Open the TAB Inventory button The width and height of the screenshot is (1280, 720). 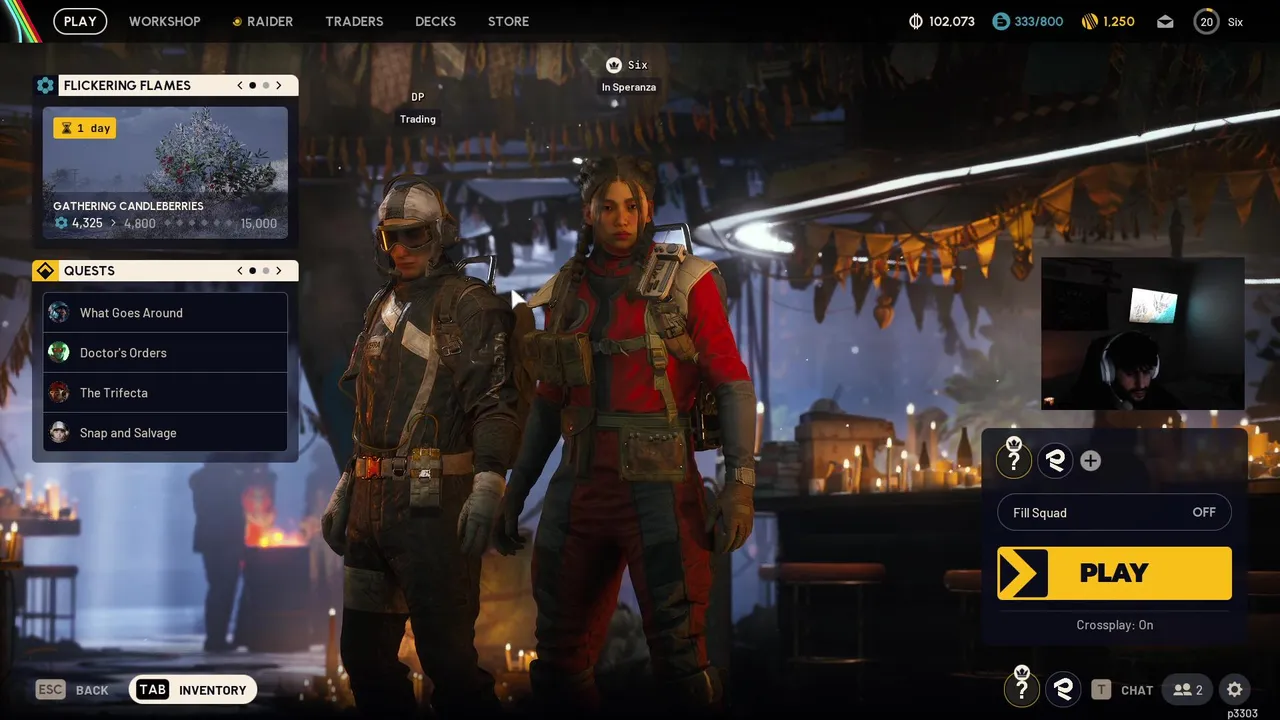point(193,690)
